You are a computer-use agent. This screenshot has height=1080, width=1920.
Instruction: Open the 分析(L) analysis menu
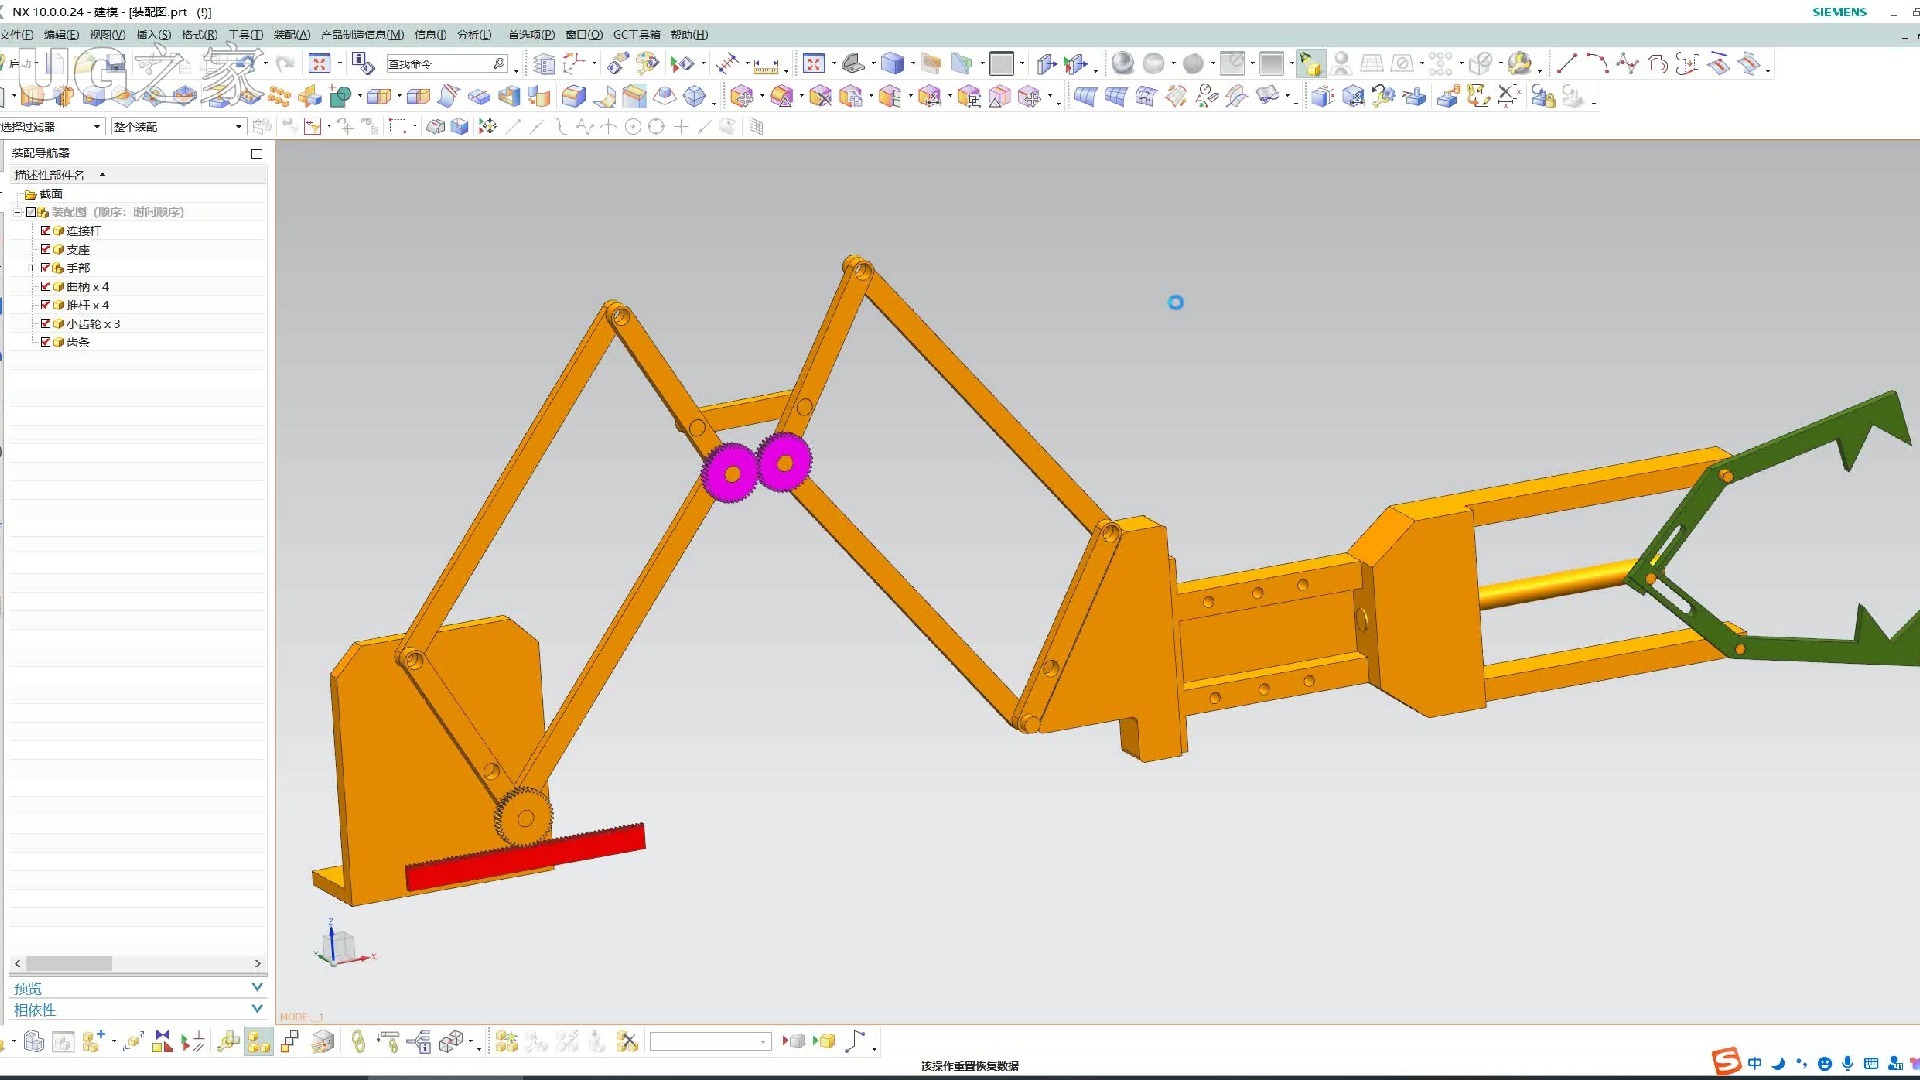(x=474, y=35)
